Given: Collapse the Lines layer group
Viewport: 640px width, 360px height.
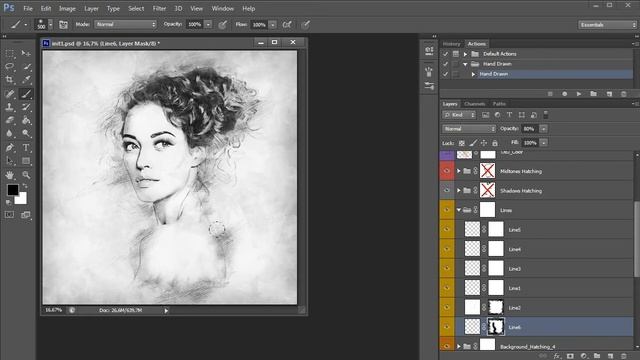Looking at the screenshot, I should click(x=459, y=210).
